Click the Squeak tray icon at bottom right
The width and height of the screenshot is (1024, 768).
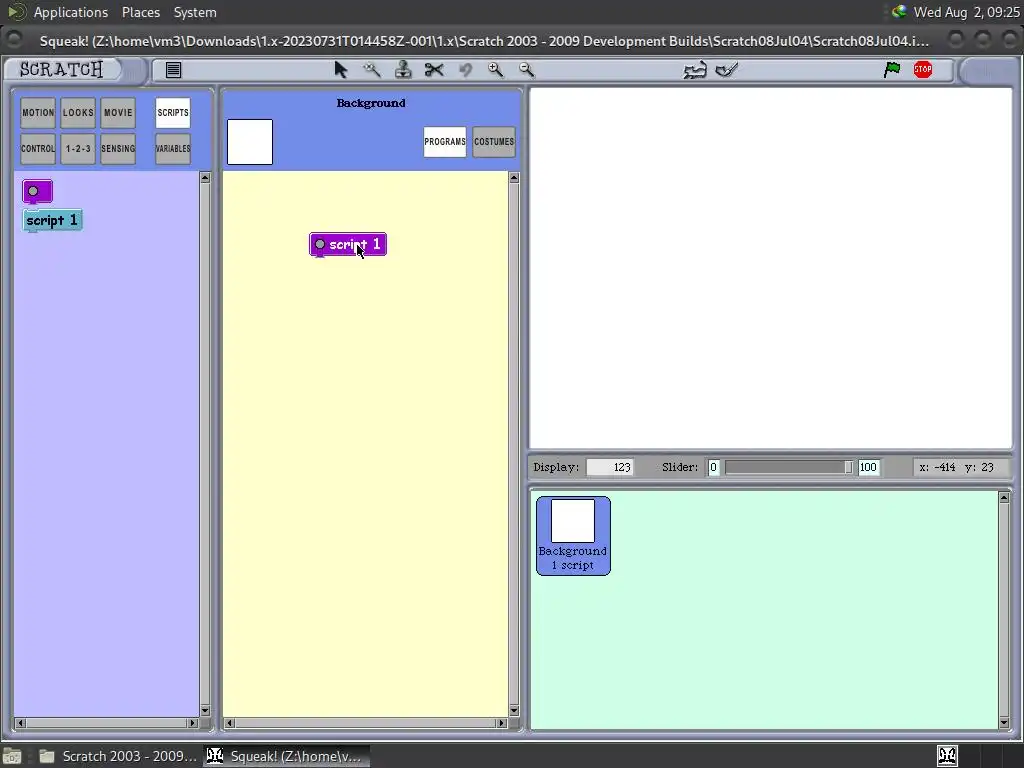pyautogui.click(x=947, y=756)
